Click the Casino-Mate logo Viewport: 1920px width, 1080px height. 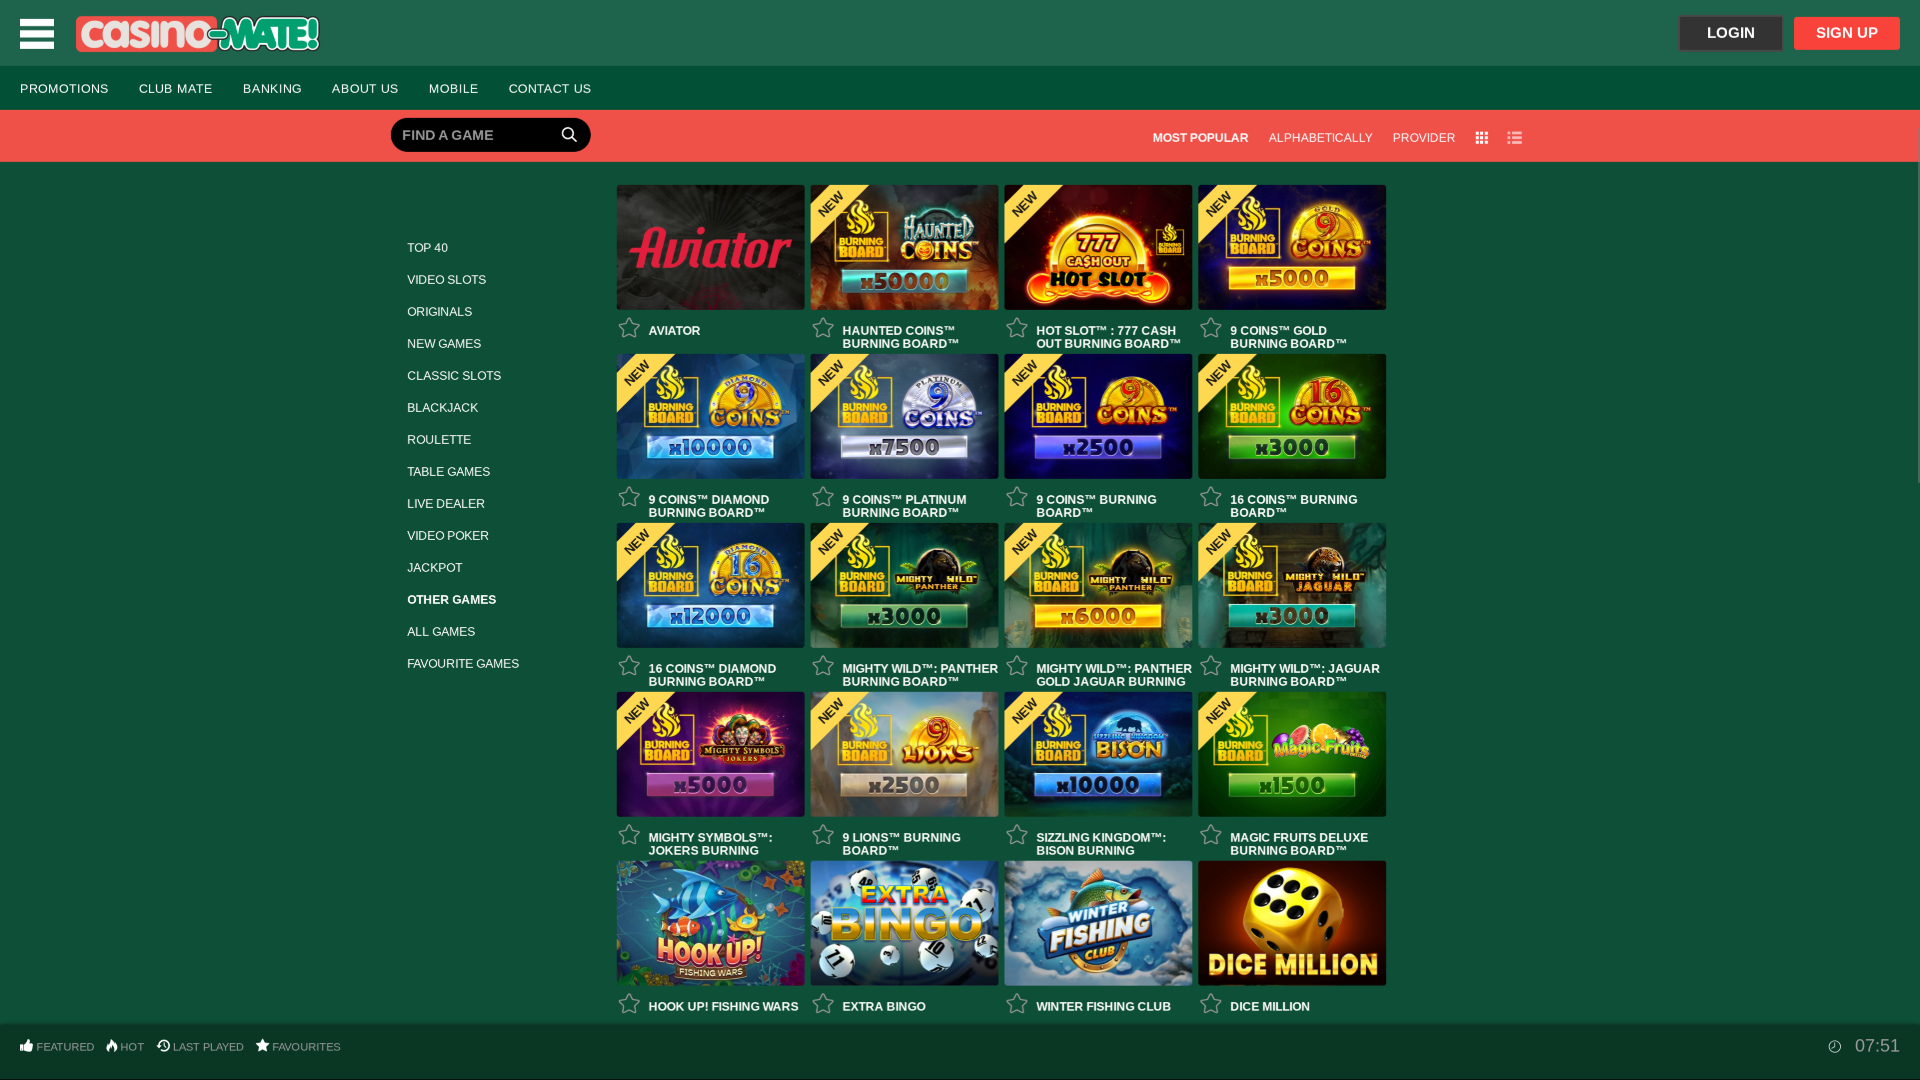pyautogui.click(x=197, y=33)
